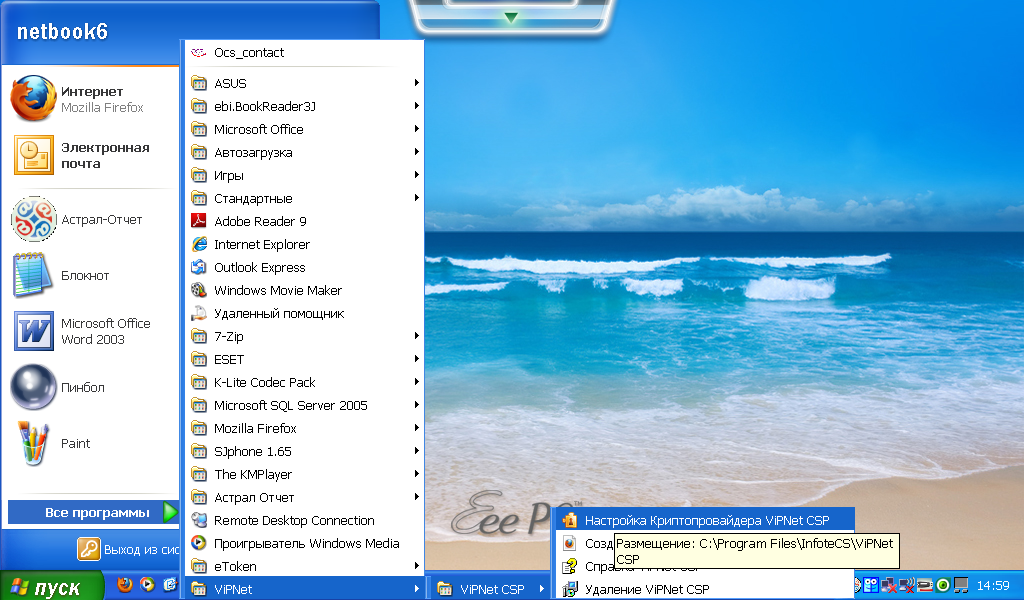The image size is (1024, 600).
Task: Expand the K-Lite Codec Pack folder
Action: tap(304, 382)
